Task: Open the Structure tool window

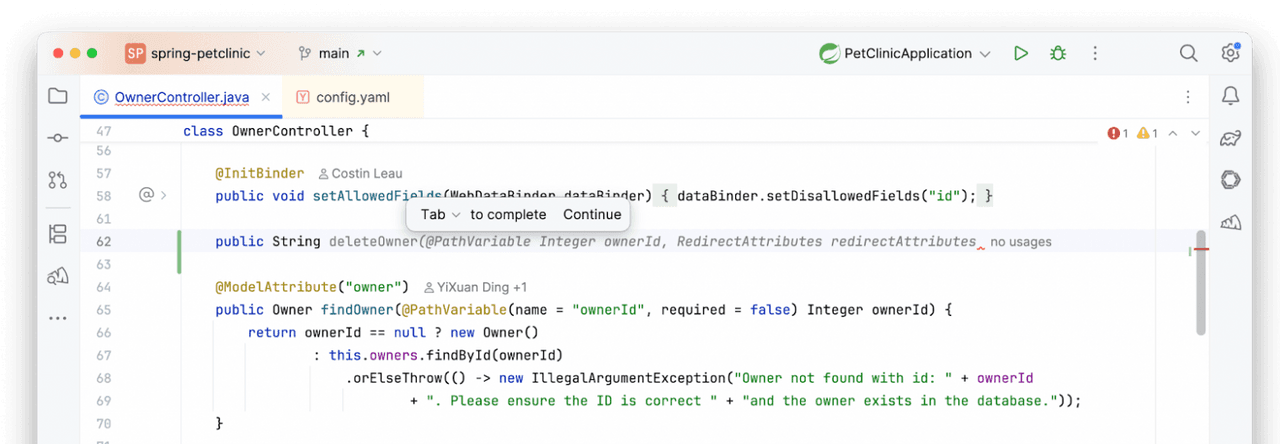Action: coord(57,234)
